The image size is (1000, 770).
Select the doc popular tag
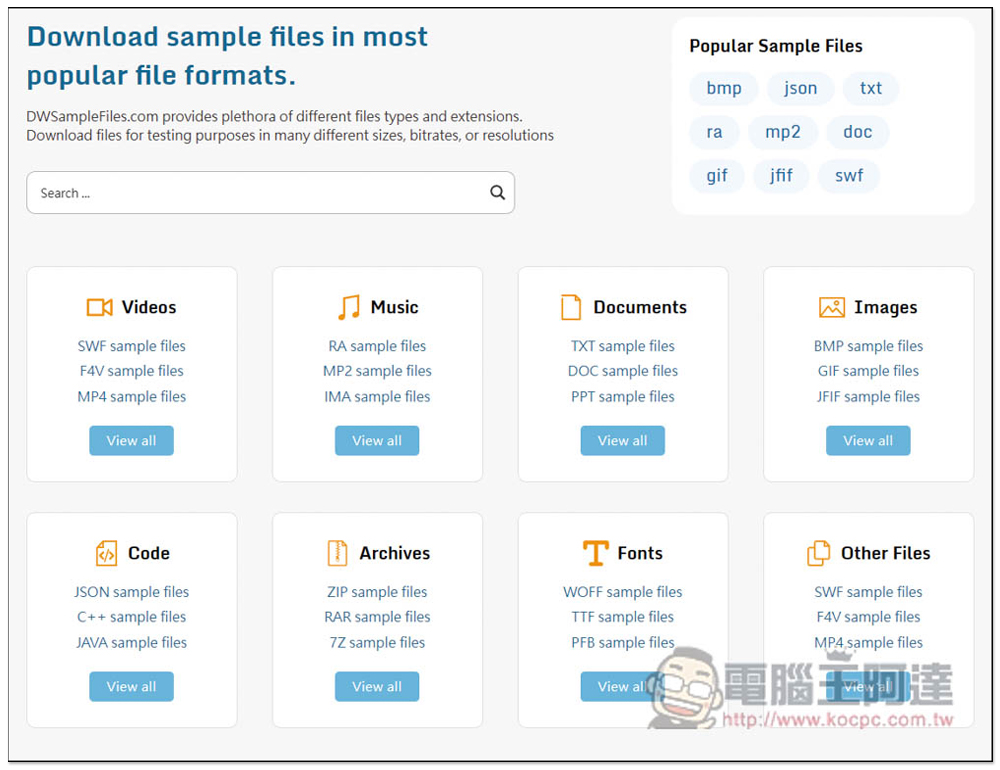[x=857, y=132]
